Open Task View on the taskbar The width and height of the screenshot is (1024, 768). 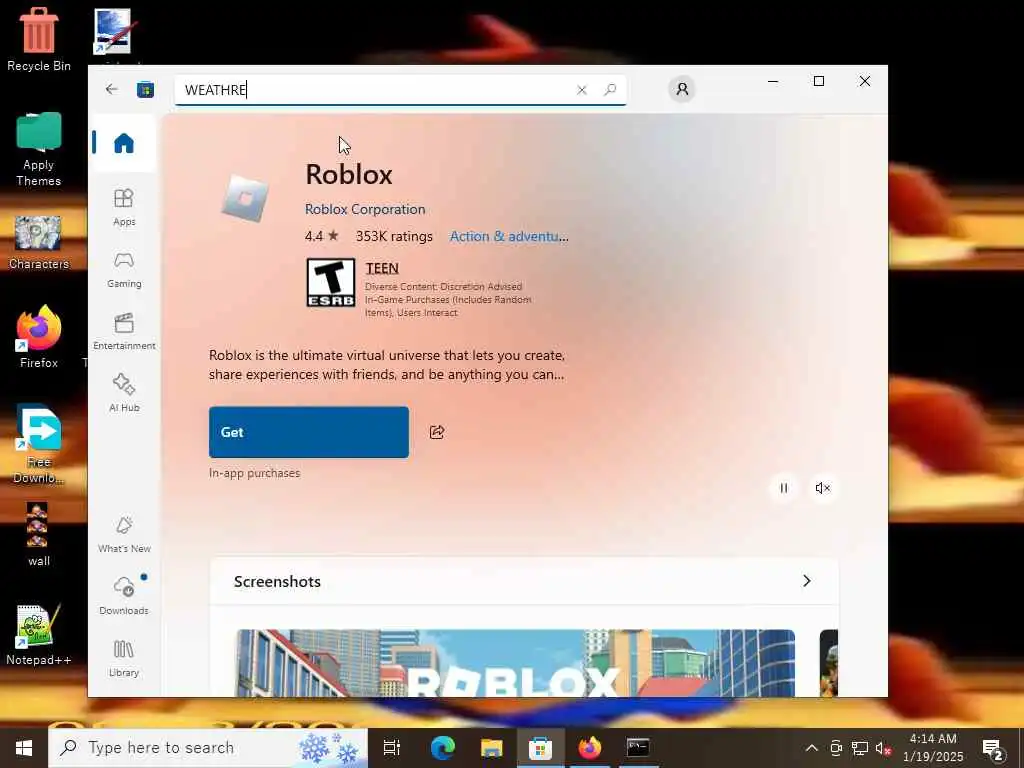[391, 748]
